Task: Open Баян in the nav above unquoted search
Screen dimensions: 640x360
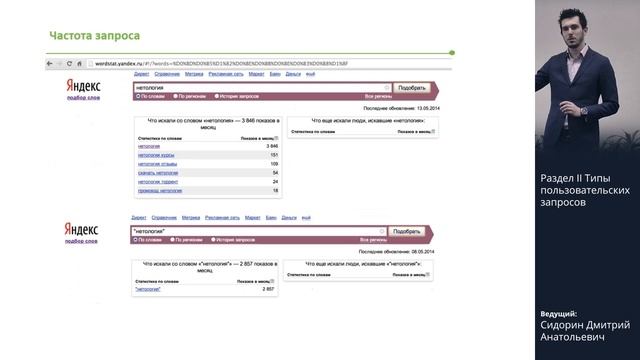Action: pos(275,74)
